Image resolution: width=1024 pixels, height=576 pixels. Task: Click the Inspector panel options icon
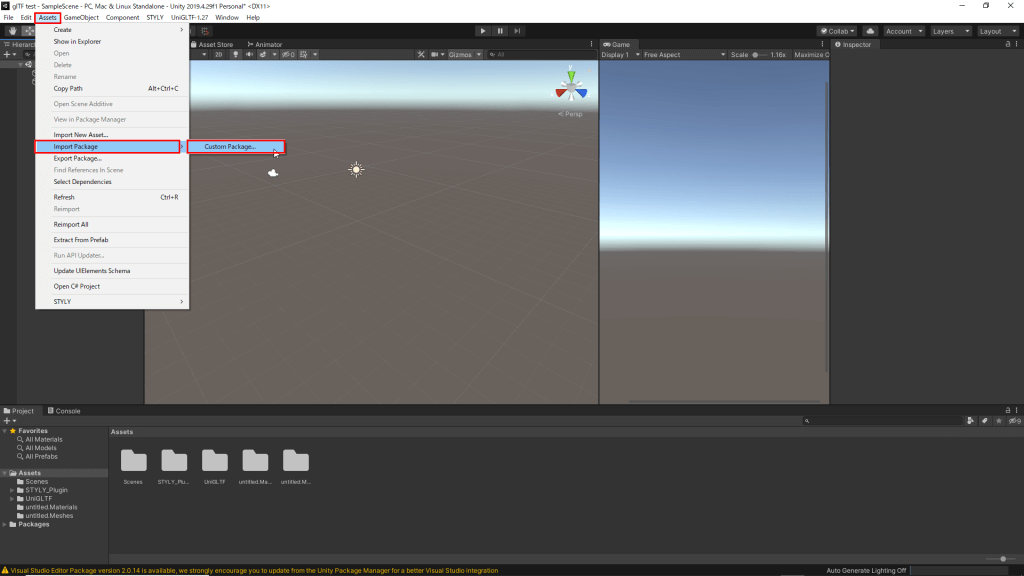point(1016,44)
